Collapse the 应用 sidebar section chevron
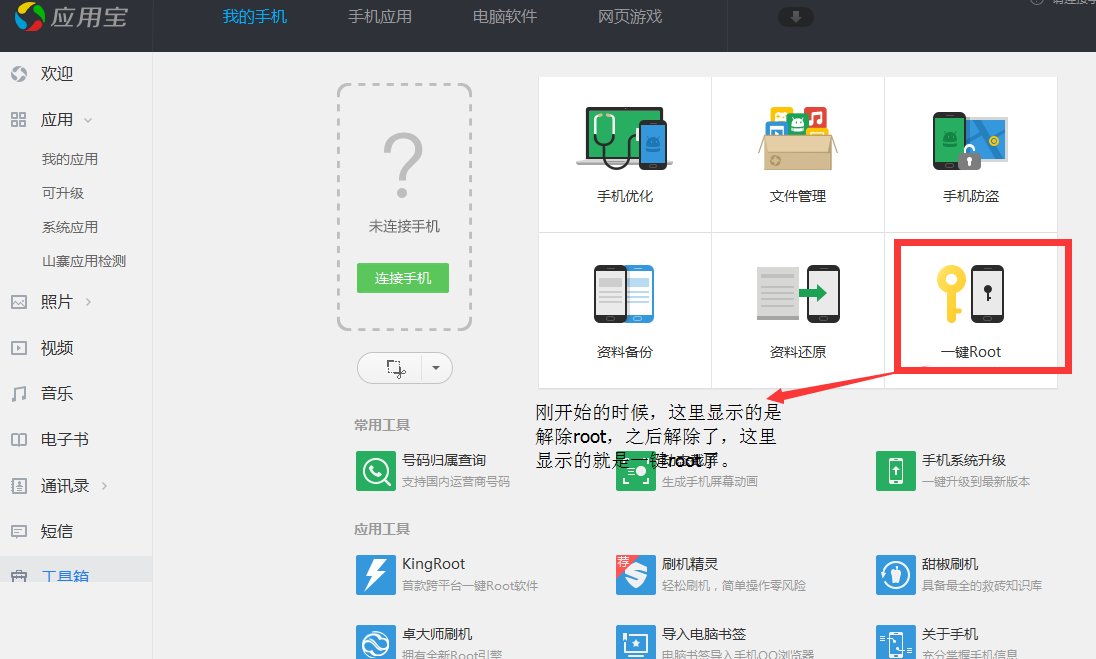 [x=88, y=120]
